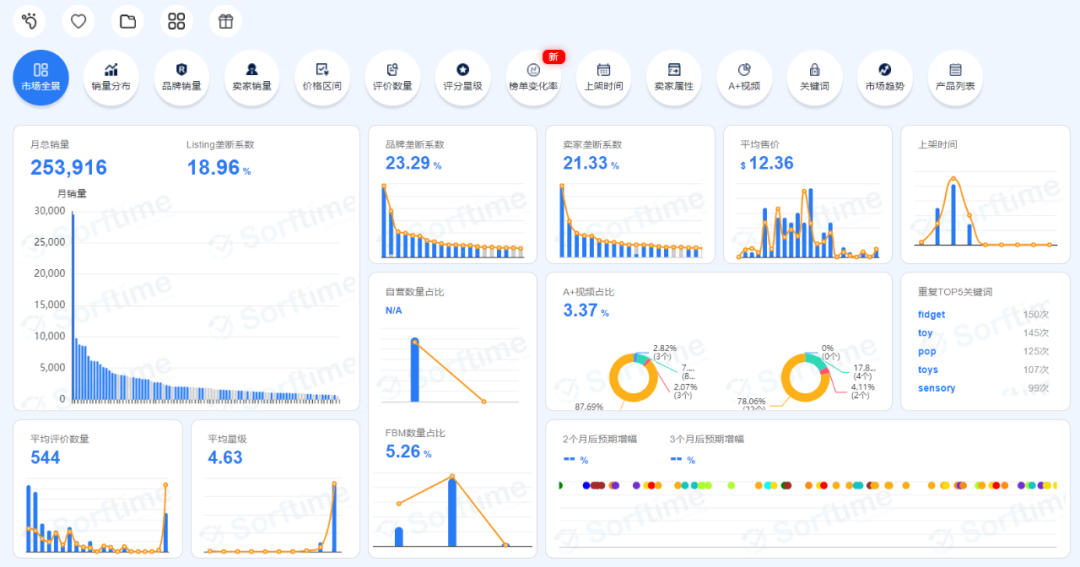Viewport: 1080px width, 567px height.
Task: Open the 价格区间 tab
Action: click(322, 78)
